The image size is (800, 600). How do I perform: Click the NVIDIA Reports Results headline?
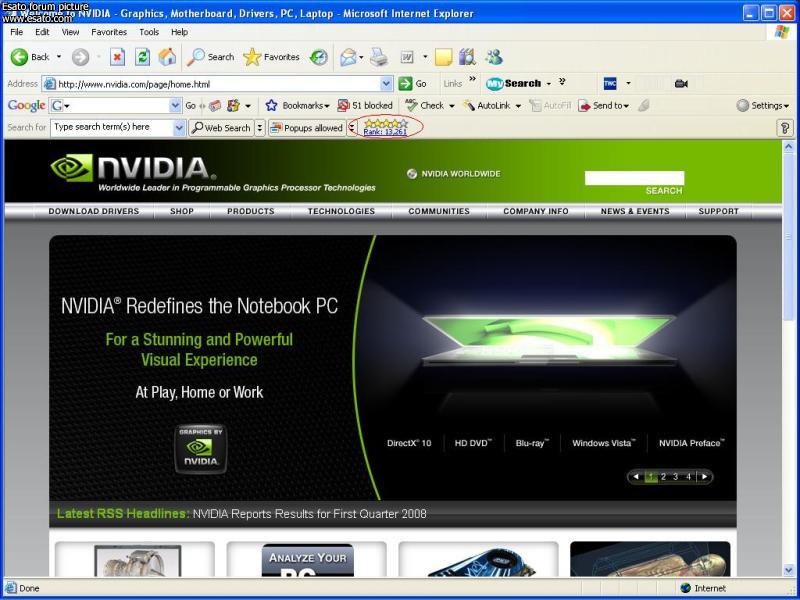[310, 514]
